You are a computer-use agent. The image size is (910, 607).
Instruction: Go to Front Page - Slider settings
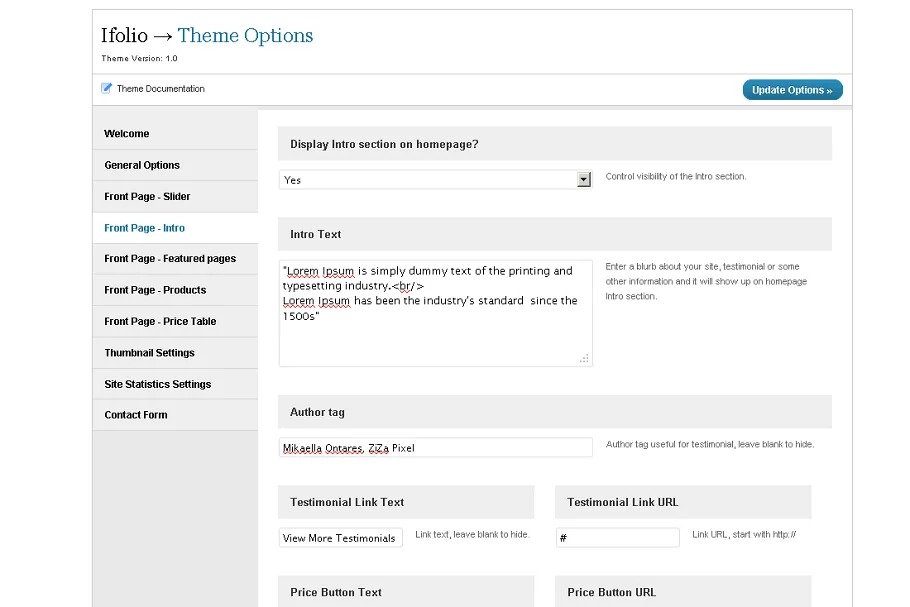coord(147,197)
